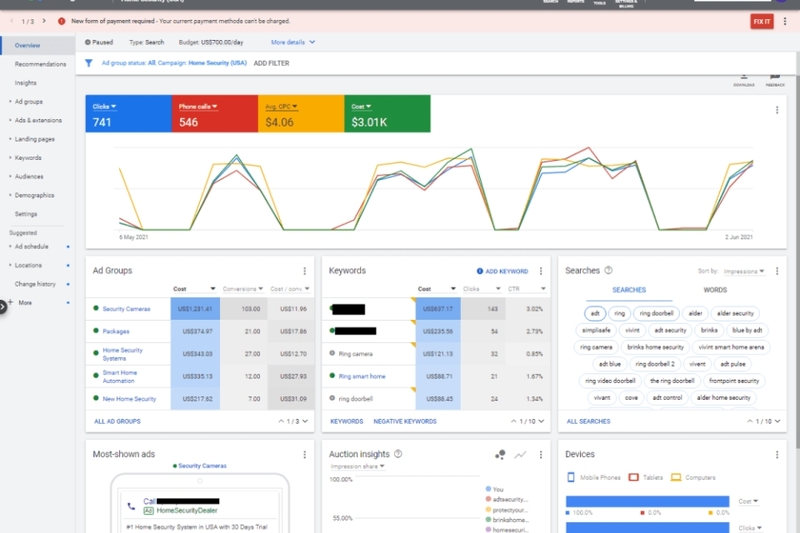Viewport: 800px width, 533px height.
Task: Switch to the Words tab in Searches
Action: [x=715, y=290]
